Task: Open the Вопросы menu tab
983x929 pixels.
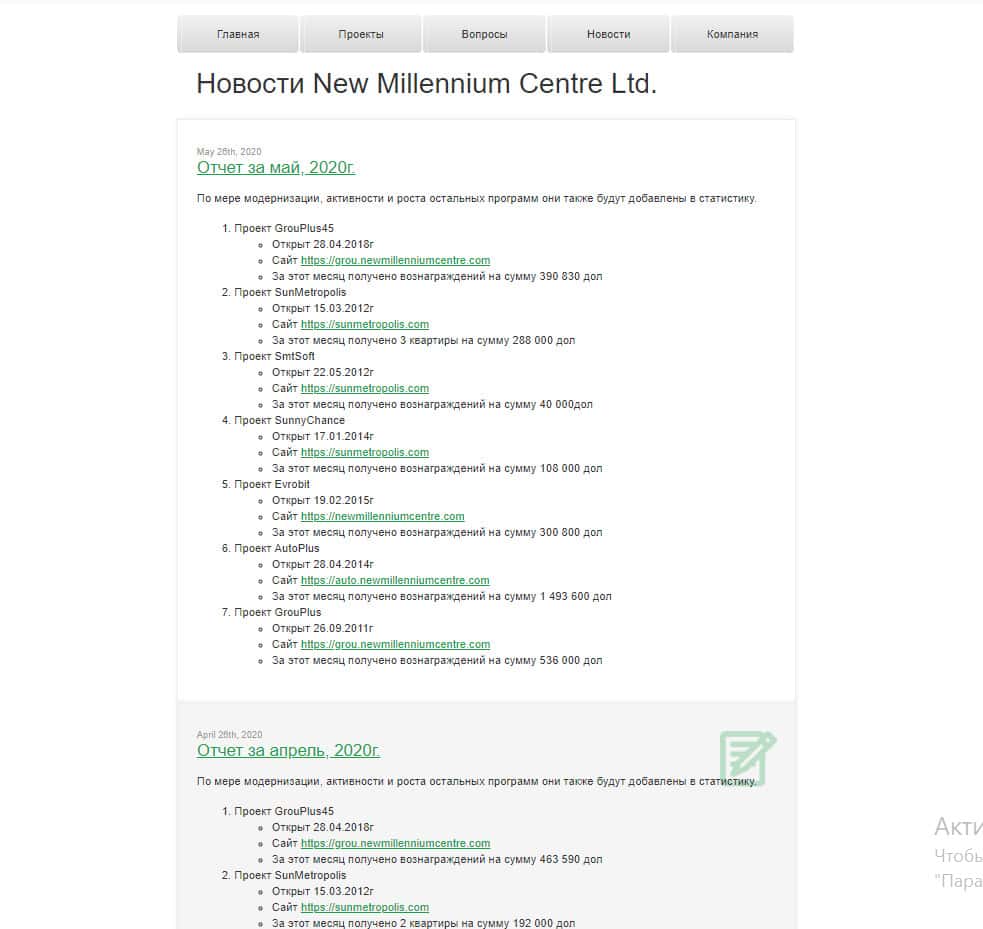Action: pyautogui.click(x=484, y=34)
